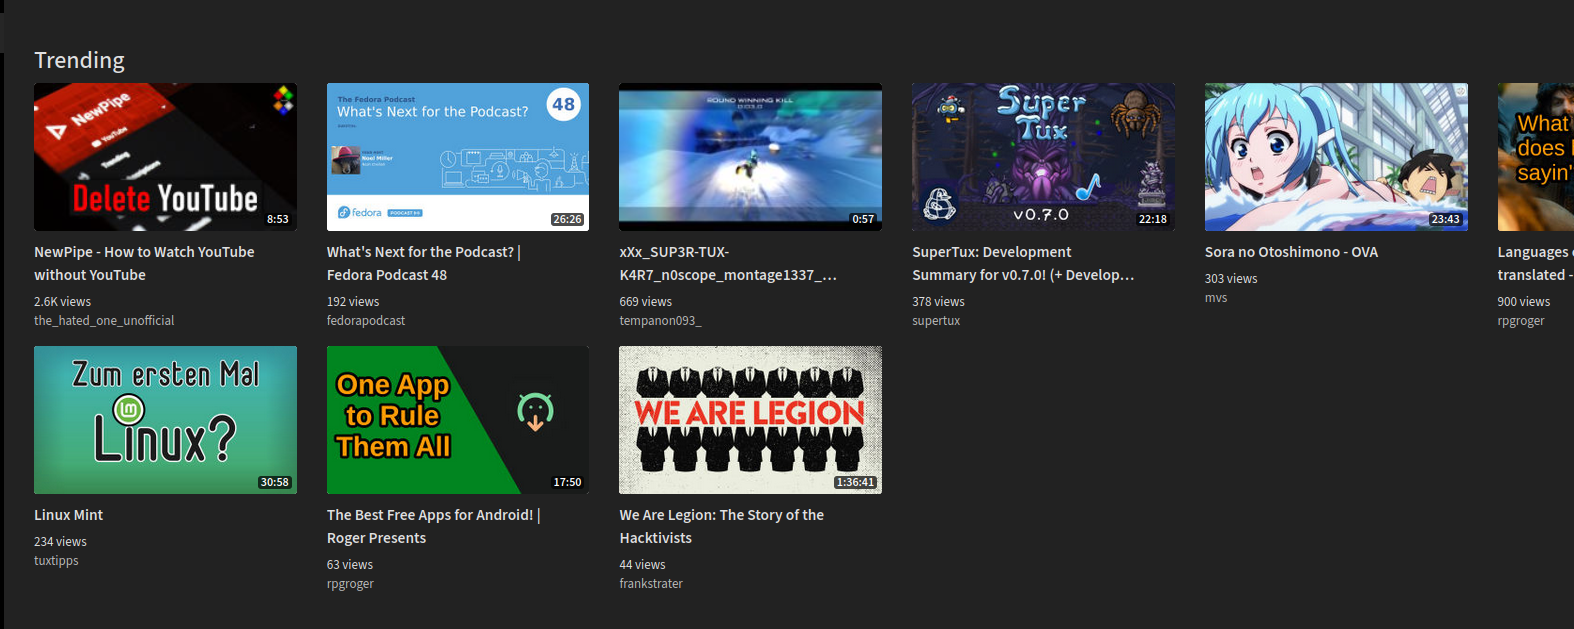Open the Fedora Podcast 48 thumbnail
This screenshot has width=1574, height=629.
point(457,157)
